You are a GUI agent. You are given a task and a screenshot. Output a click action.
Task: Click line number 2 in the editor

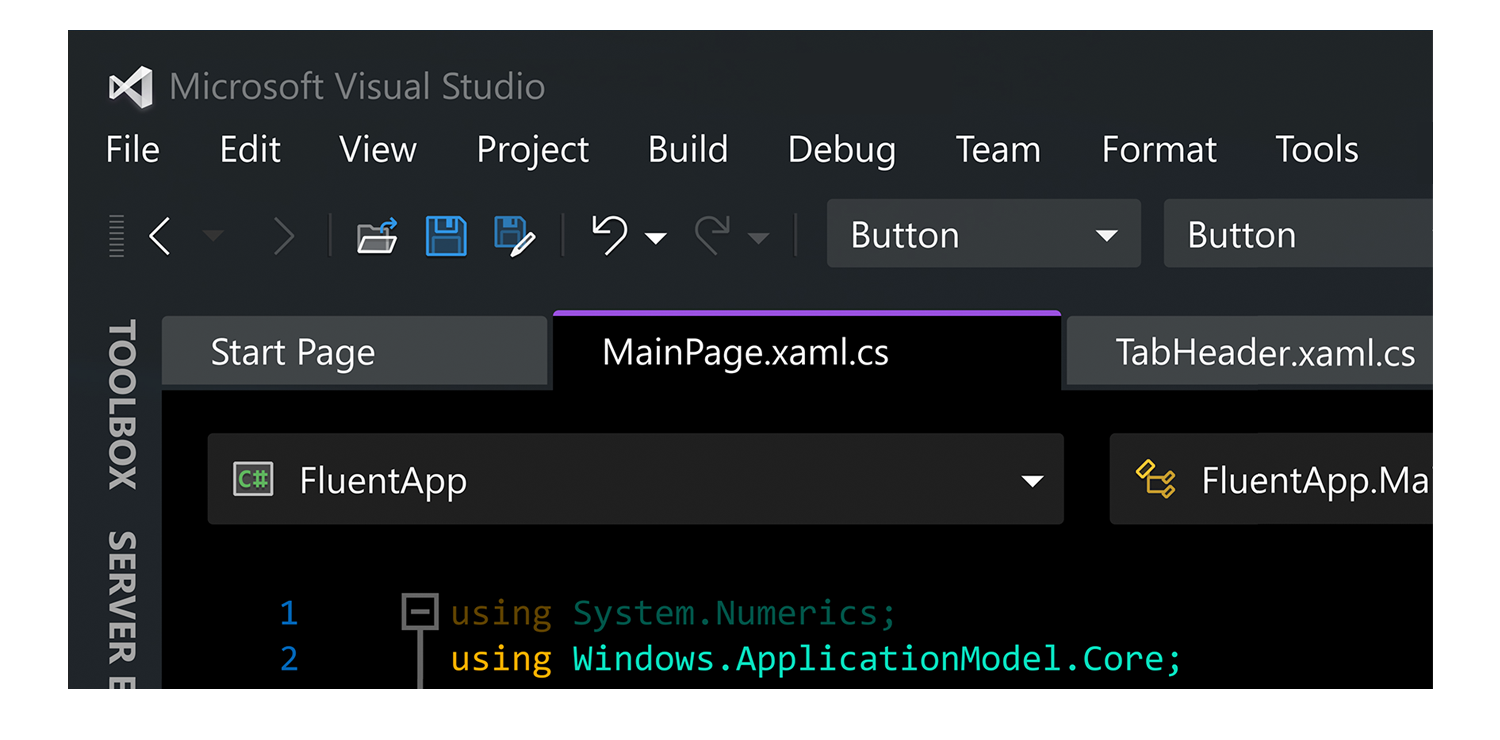click(x=288, y=659)
